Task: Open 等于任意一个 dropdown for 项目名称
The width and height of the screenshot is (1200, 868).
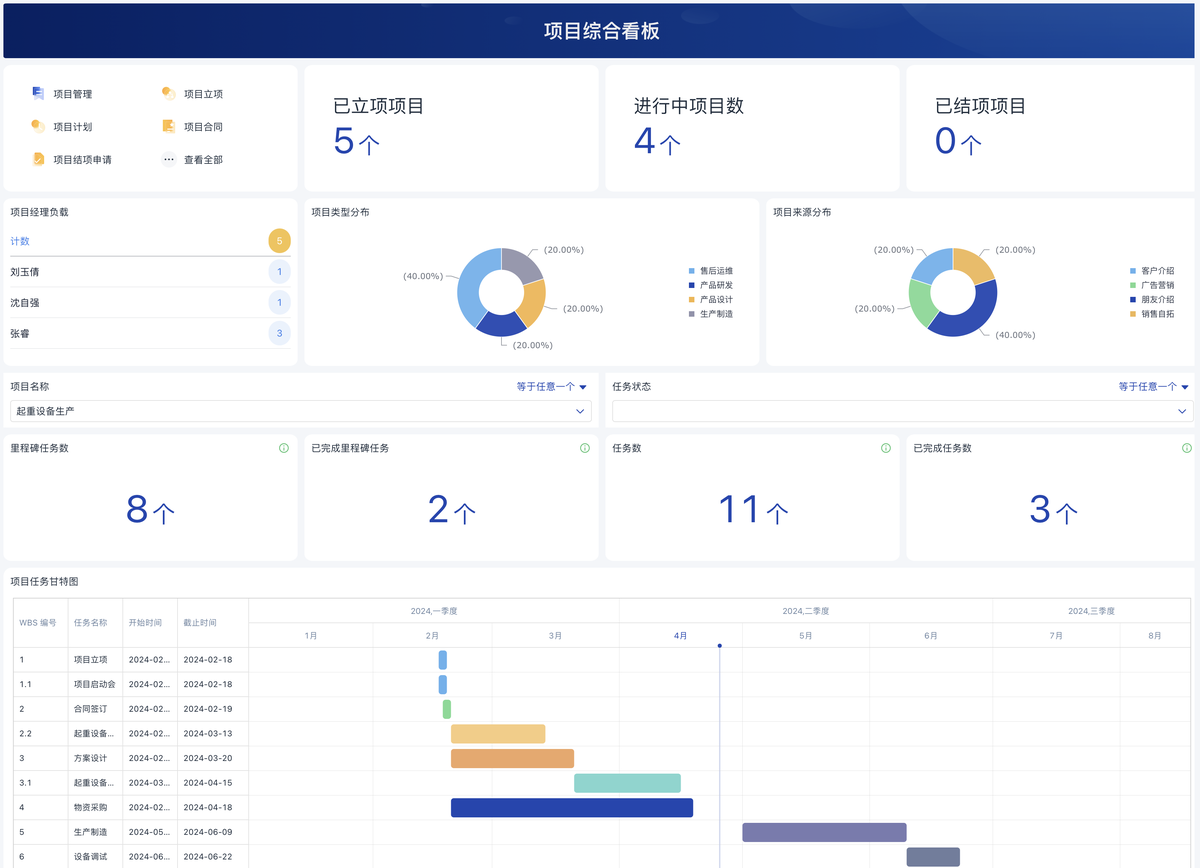Action: [x=552, y=387]
